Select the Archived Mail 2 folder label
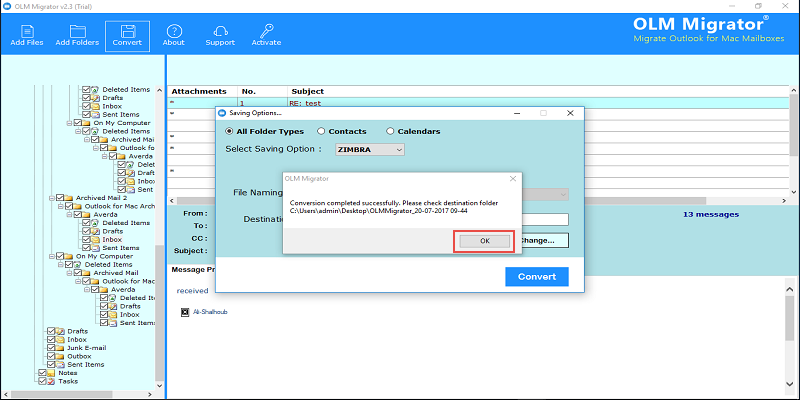Image resolution: width=800 pixels, height=400 pixels. coord(101,198)
